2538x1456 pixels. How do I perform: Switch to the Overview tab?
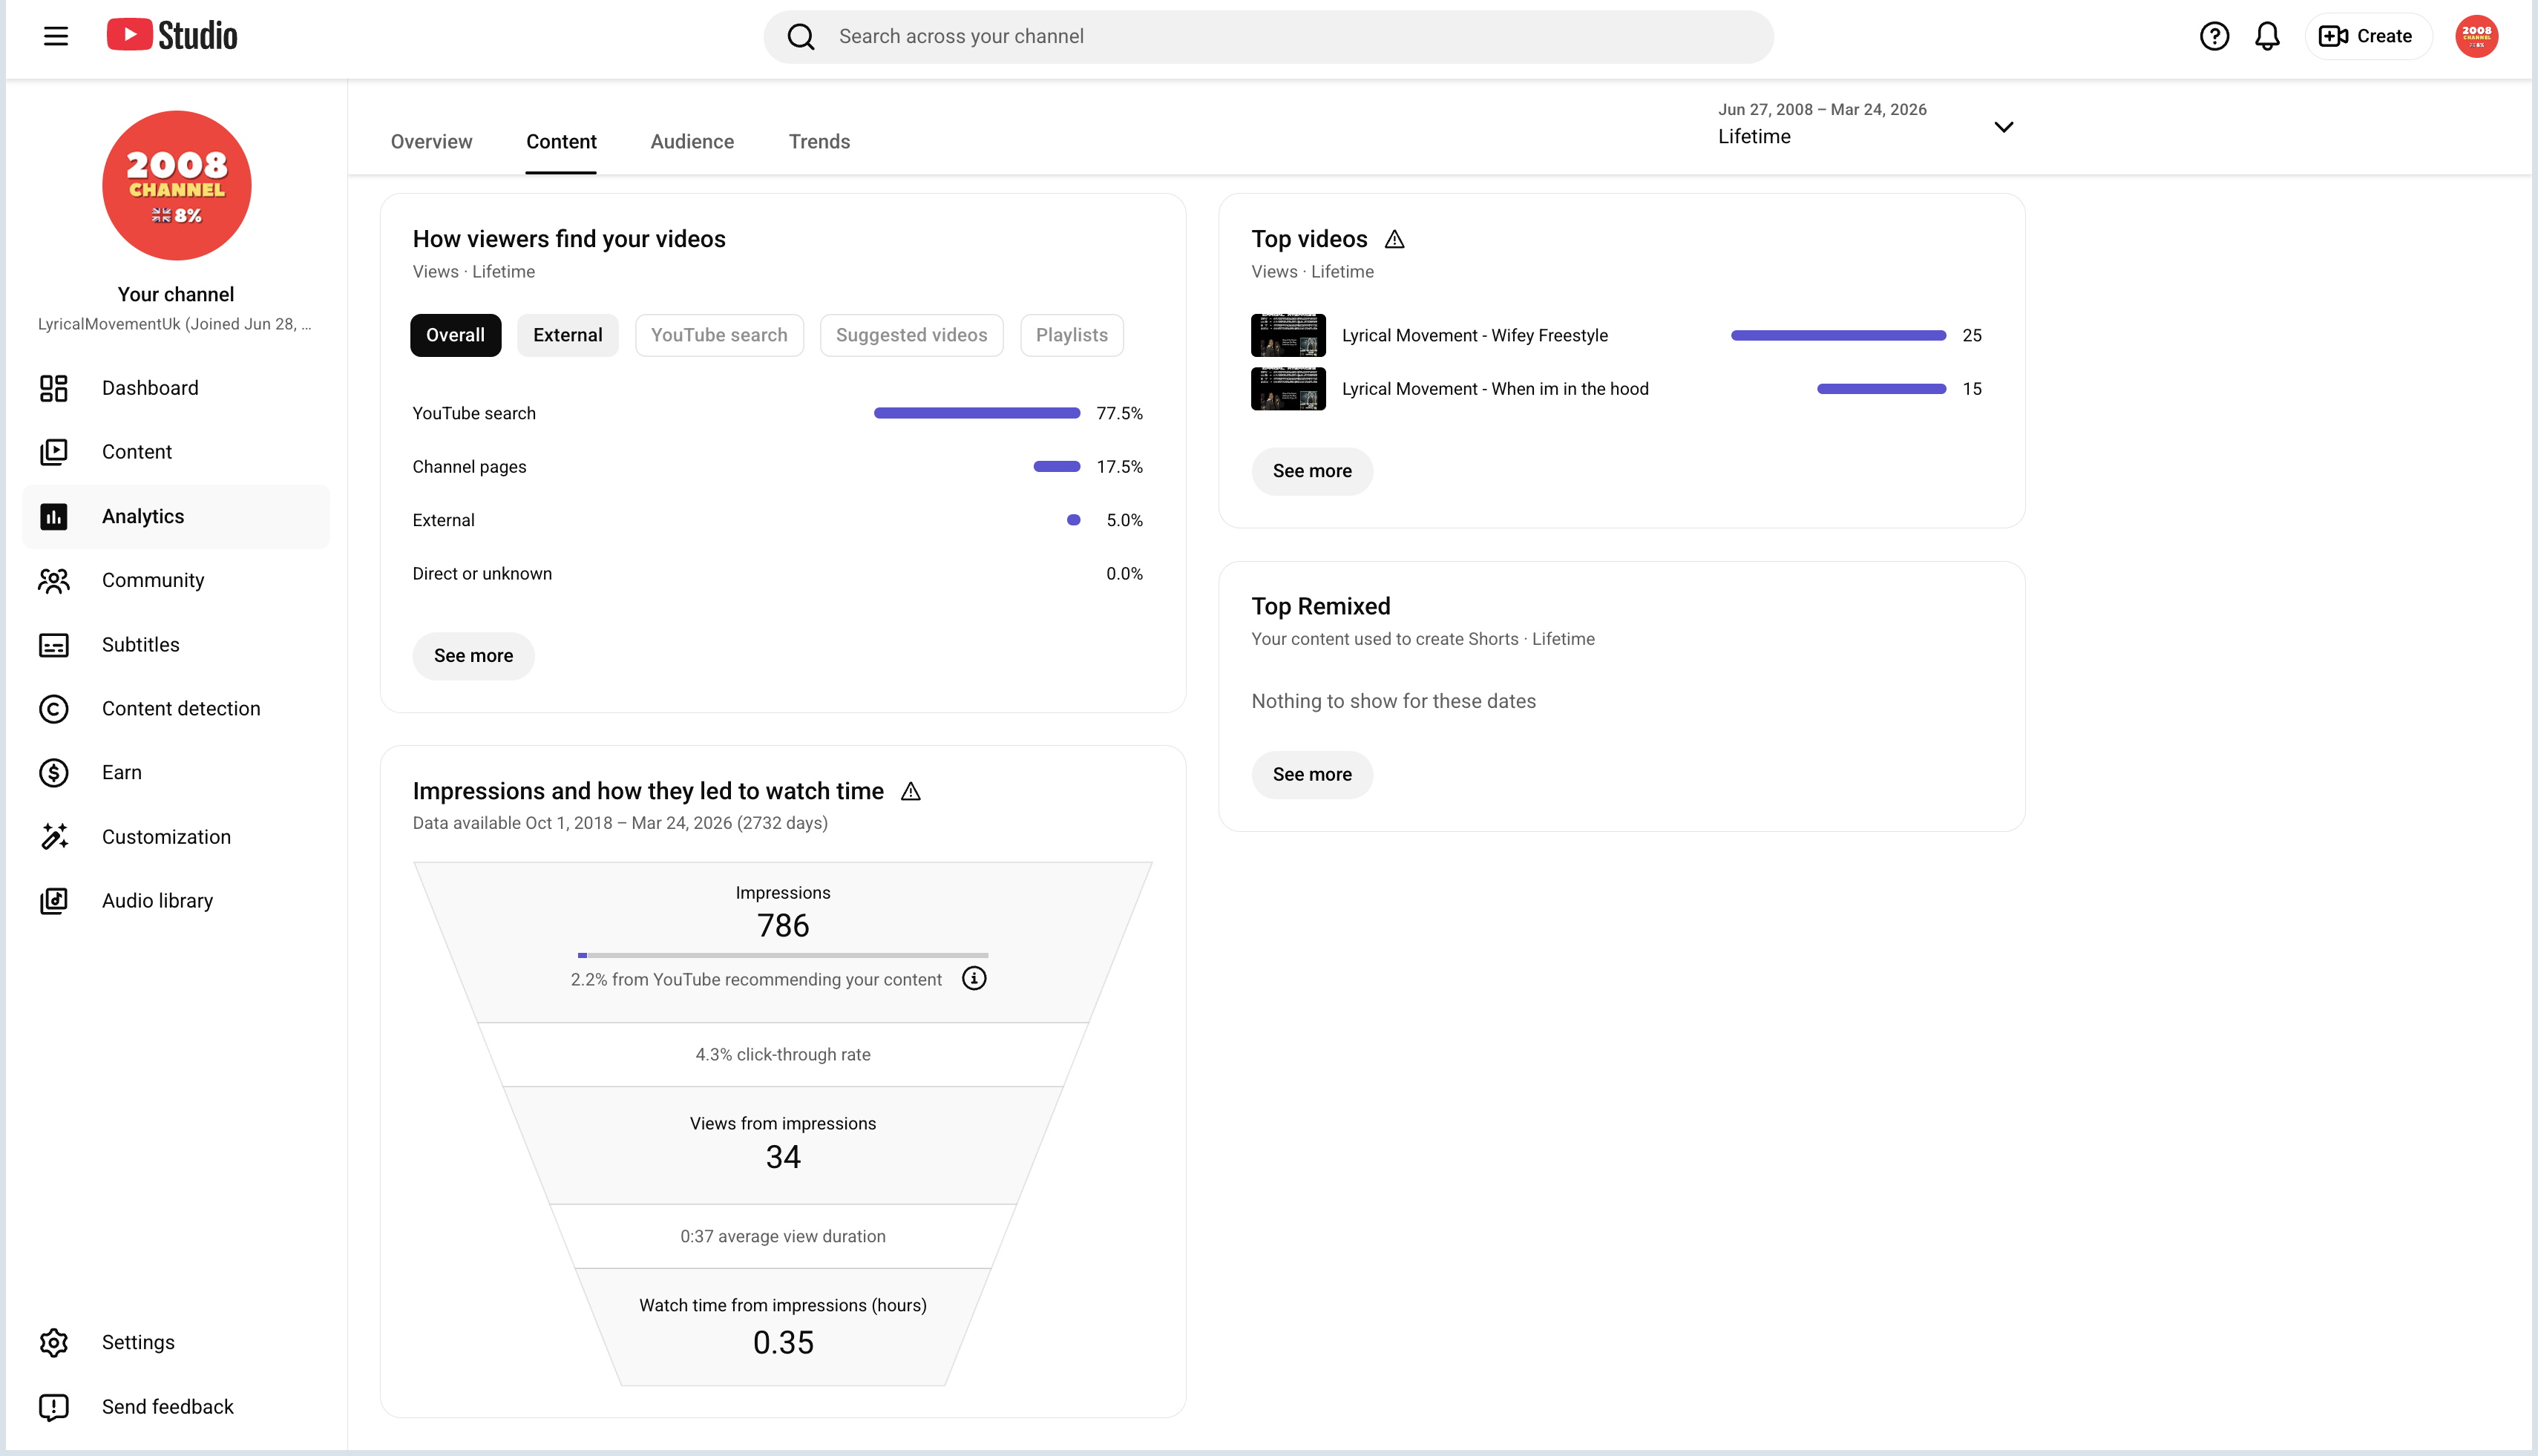click(x=431, y=142)
